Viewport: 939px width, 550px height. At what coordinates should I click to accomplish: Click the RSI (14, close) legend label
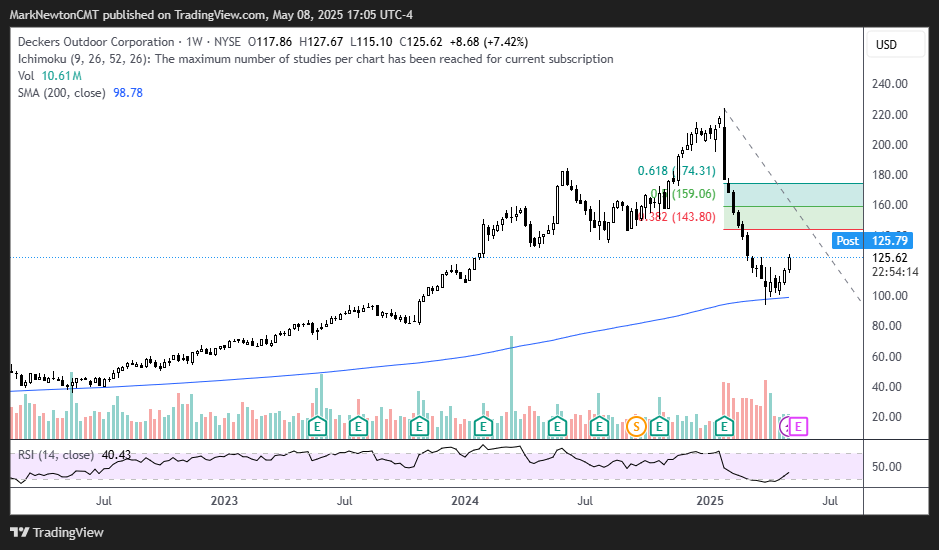coord(56,455)
